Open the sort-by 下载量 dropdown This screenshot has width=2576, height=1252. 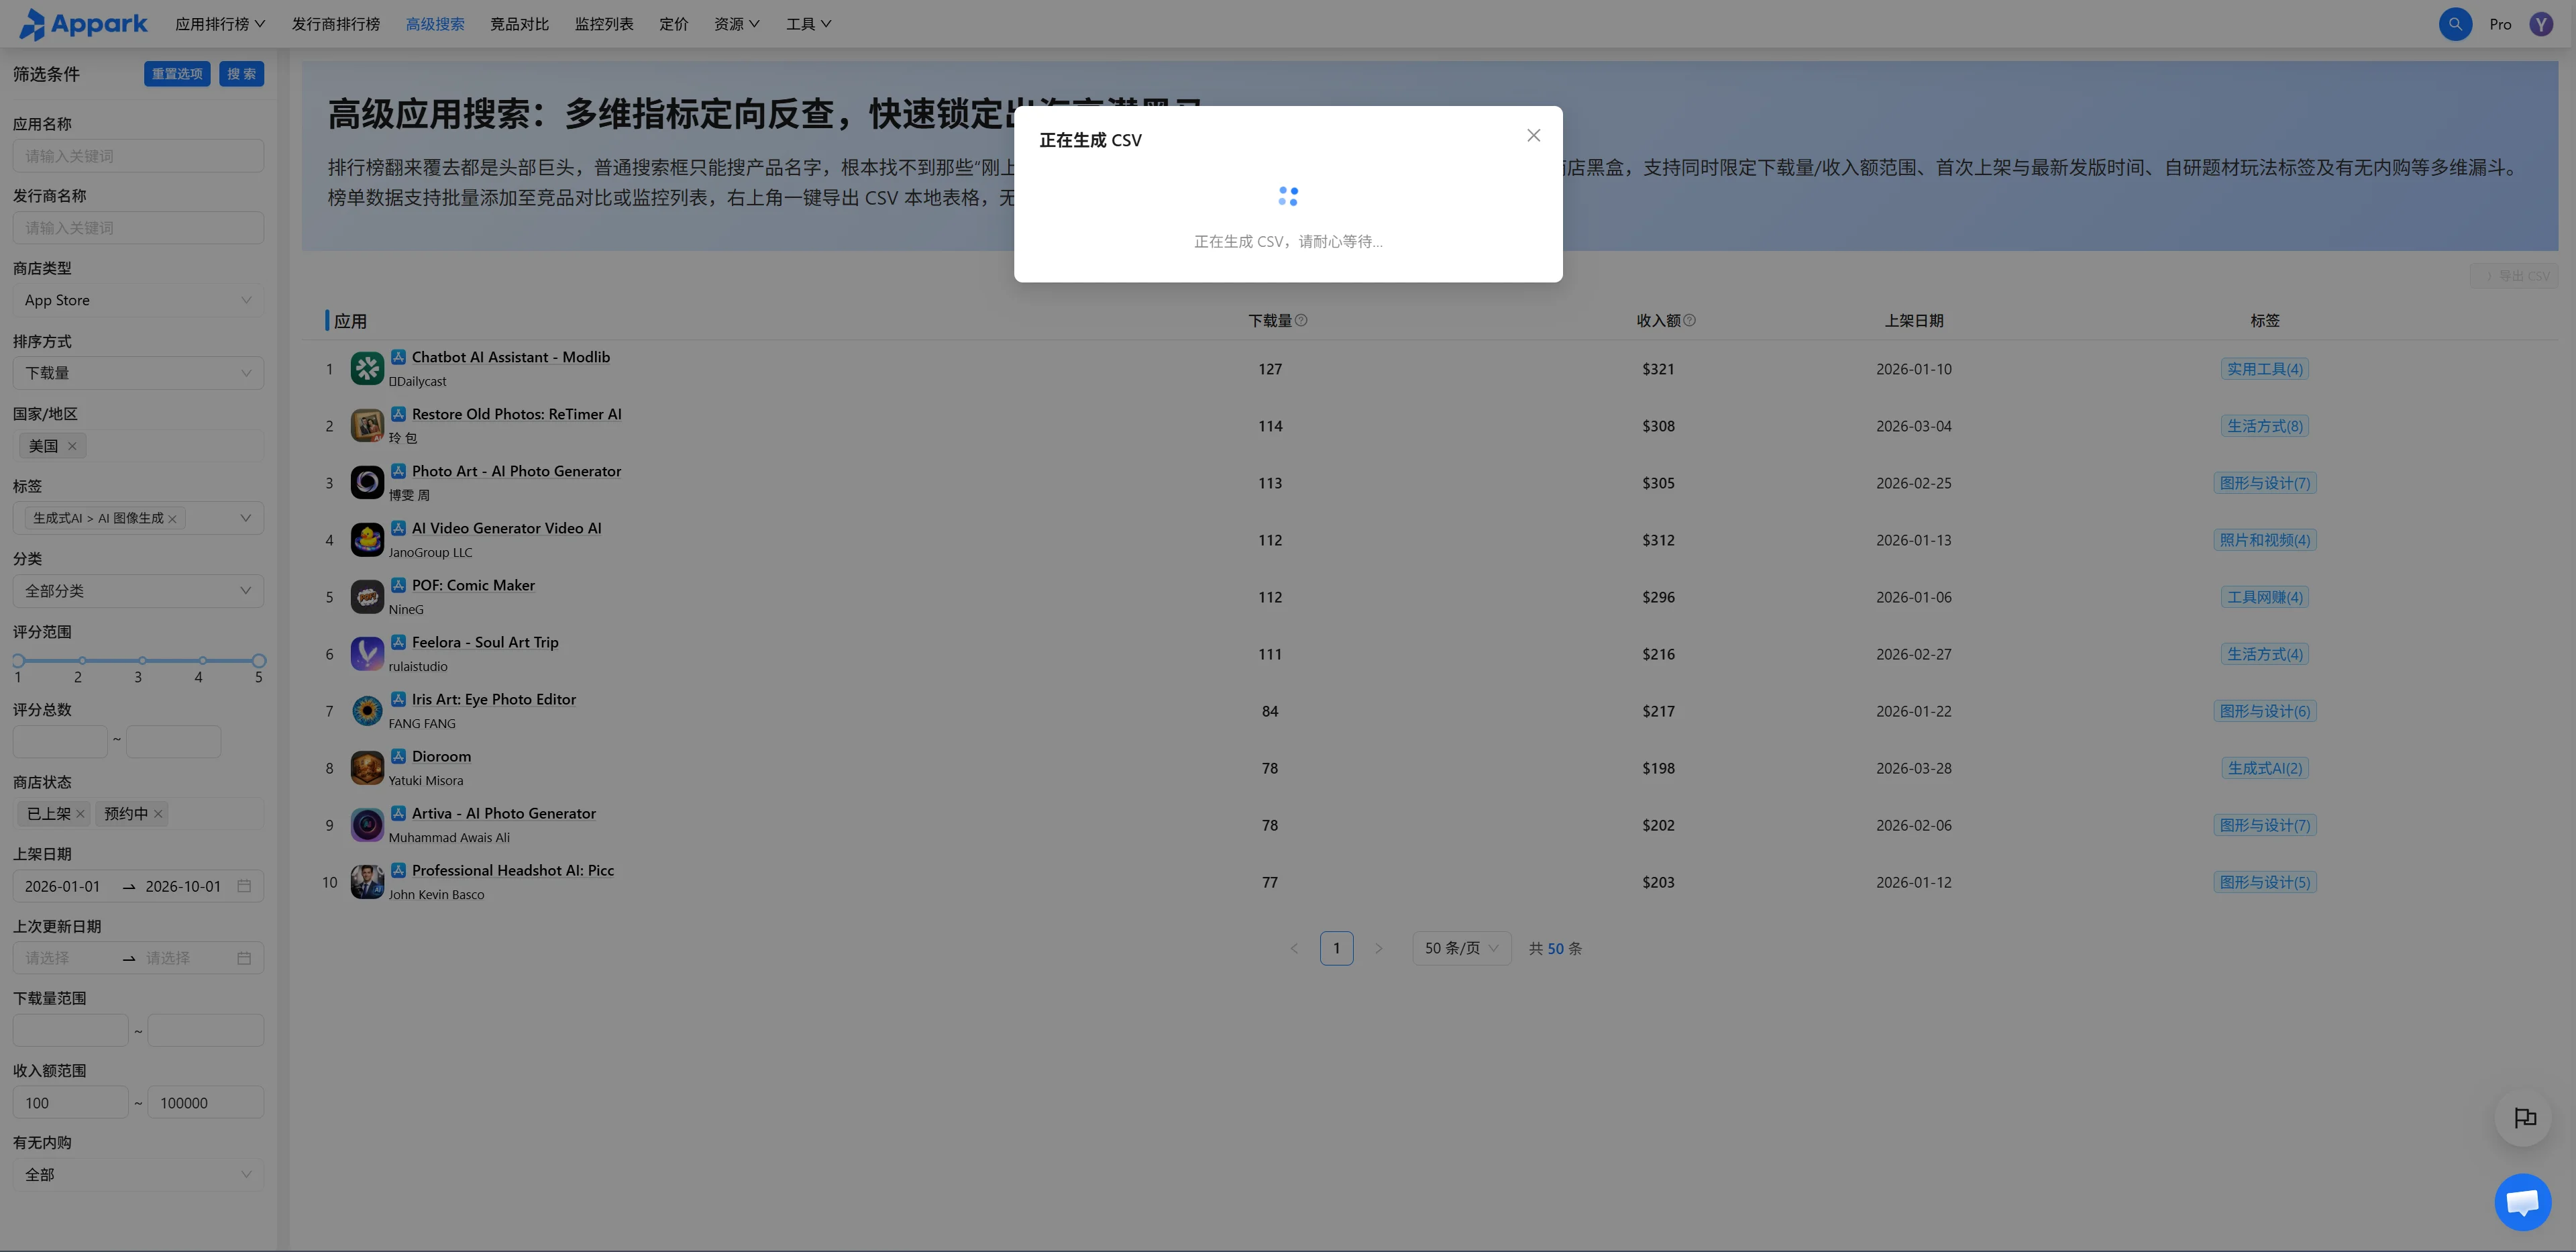[138, 373]
